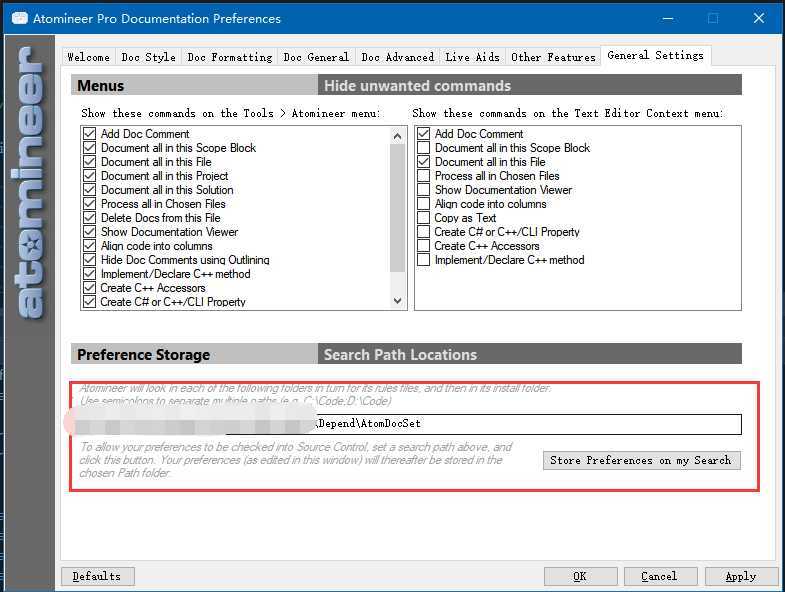Click the Atomineer app icon in title bar

click(x=20, y=19)
